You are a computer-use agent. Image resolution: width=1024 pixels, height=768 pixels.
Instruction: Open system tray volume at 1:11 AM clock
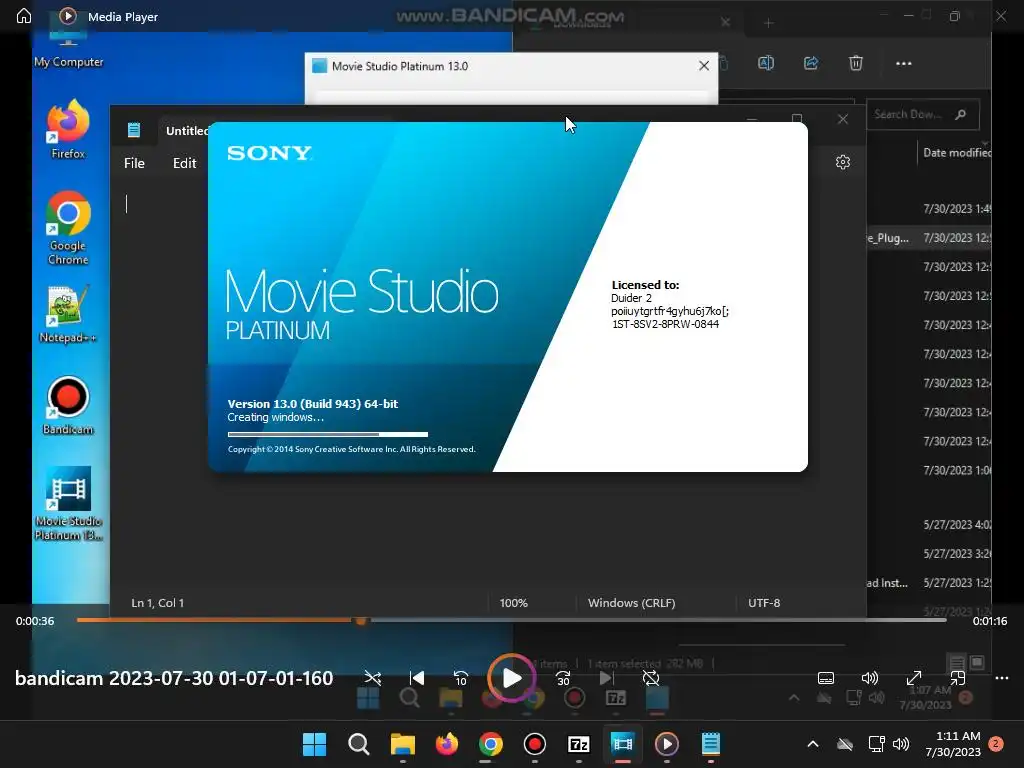tap(901, 744)
